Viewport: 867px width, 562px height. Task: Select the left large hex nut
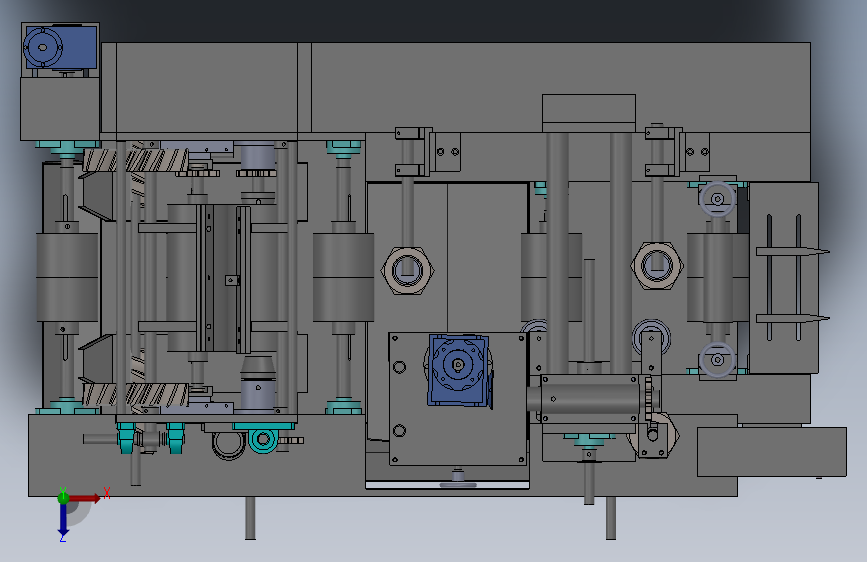tap(408, 270)
